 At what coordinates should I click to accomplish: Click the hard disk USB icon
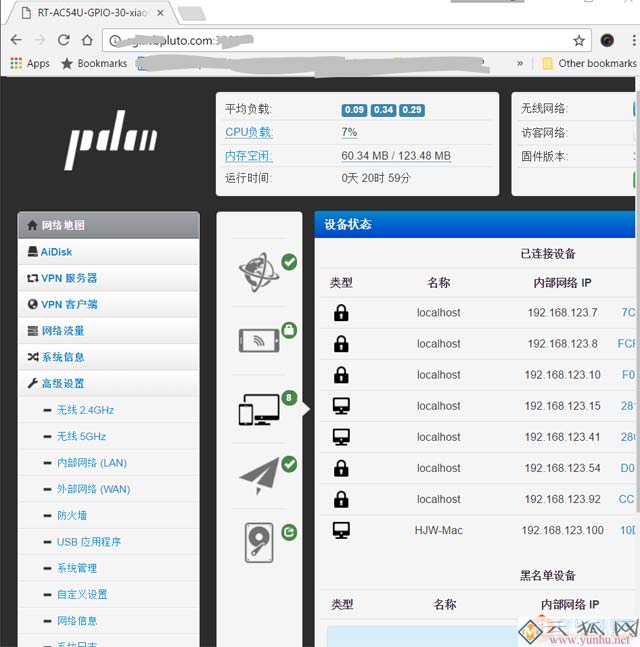tap(259, 543)
